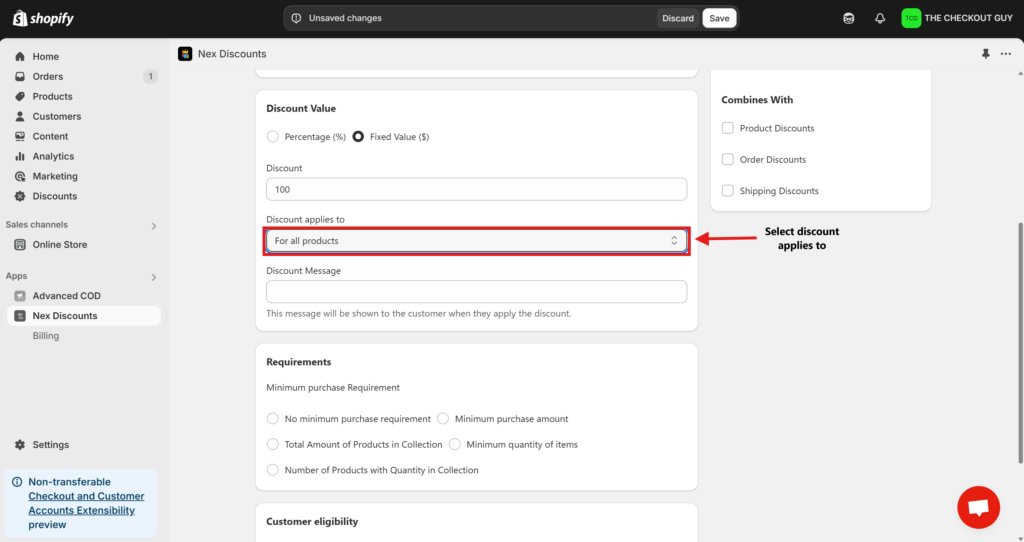The height and width of the screenshot is (542, 1024).
Task: Open Settings from the sidebar gear
Action: pos(50,445)
